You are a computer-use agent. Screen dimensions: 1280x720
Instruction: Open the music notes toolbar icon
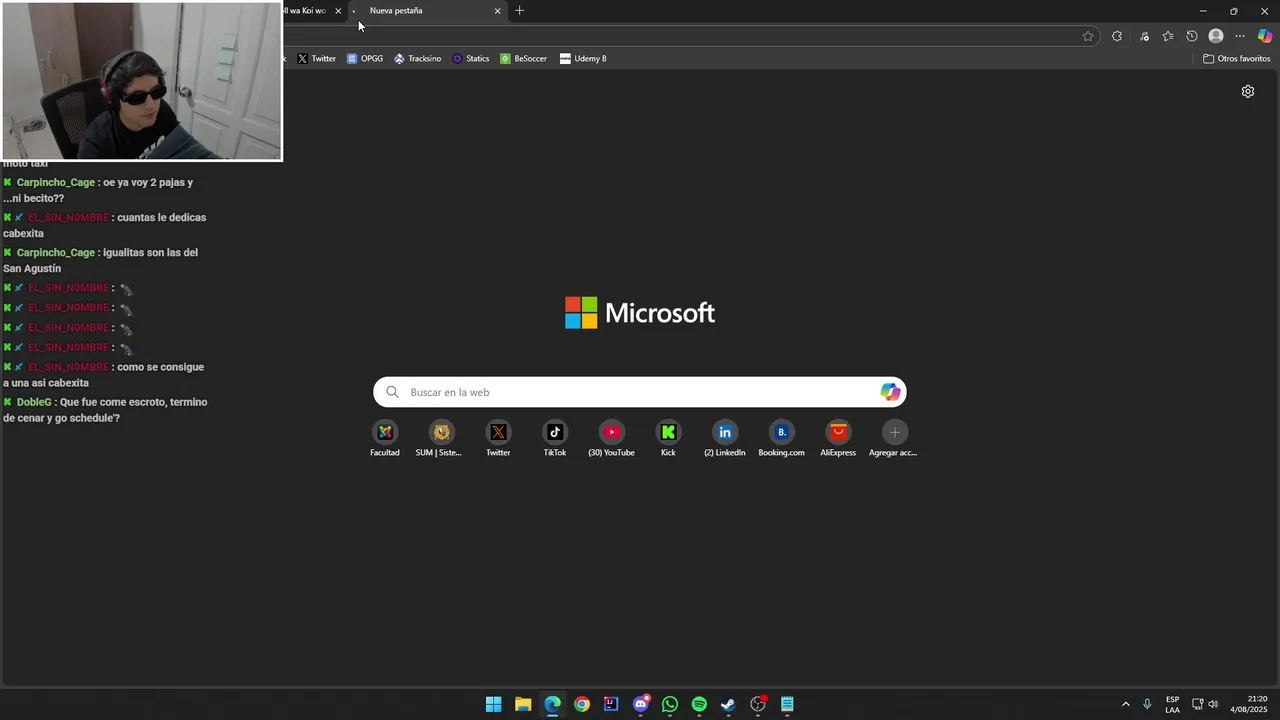tap(1145, 36)
